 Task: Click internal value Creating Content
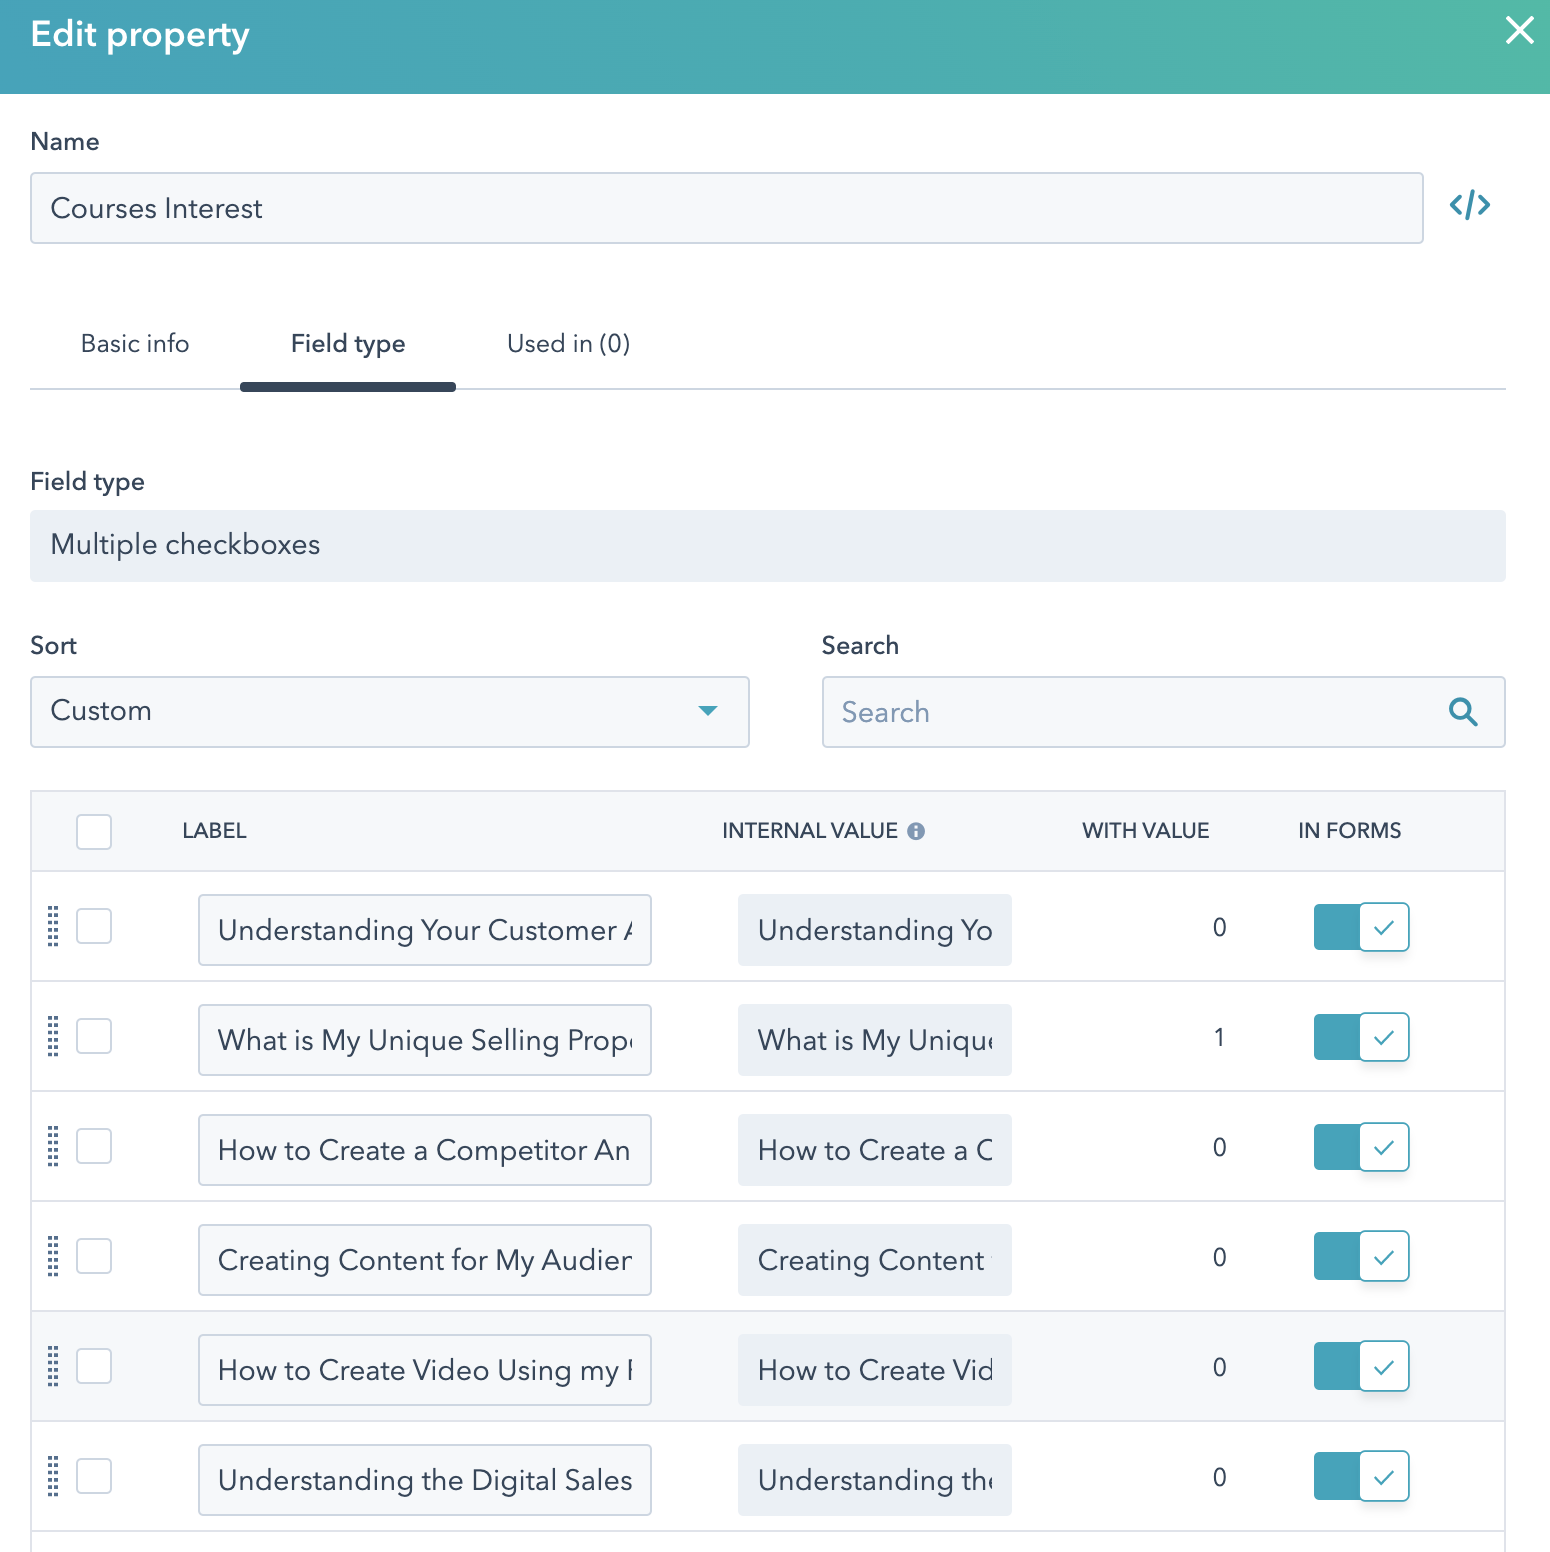click(x=875, y=1260)
